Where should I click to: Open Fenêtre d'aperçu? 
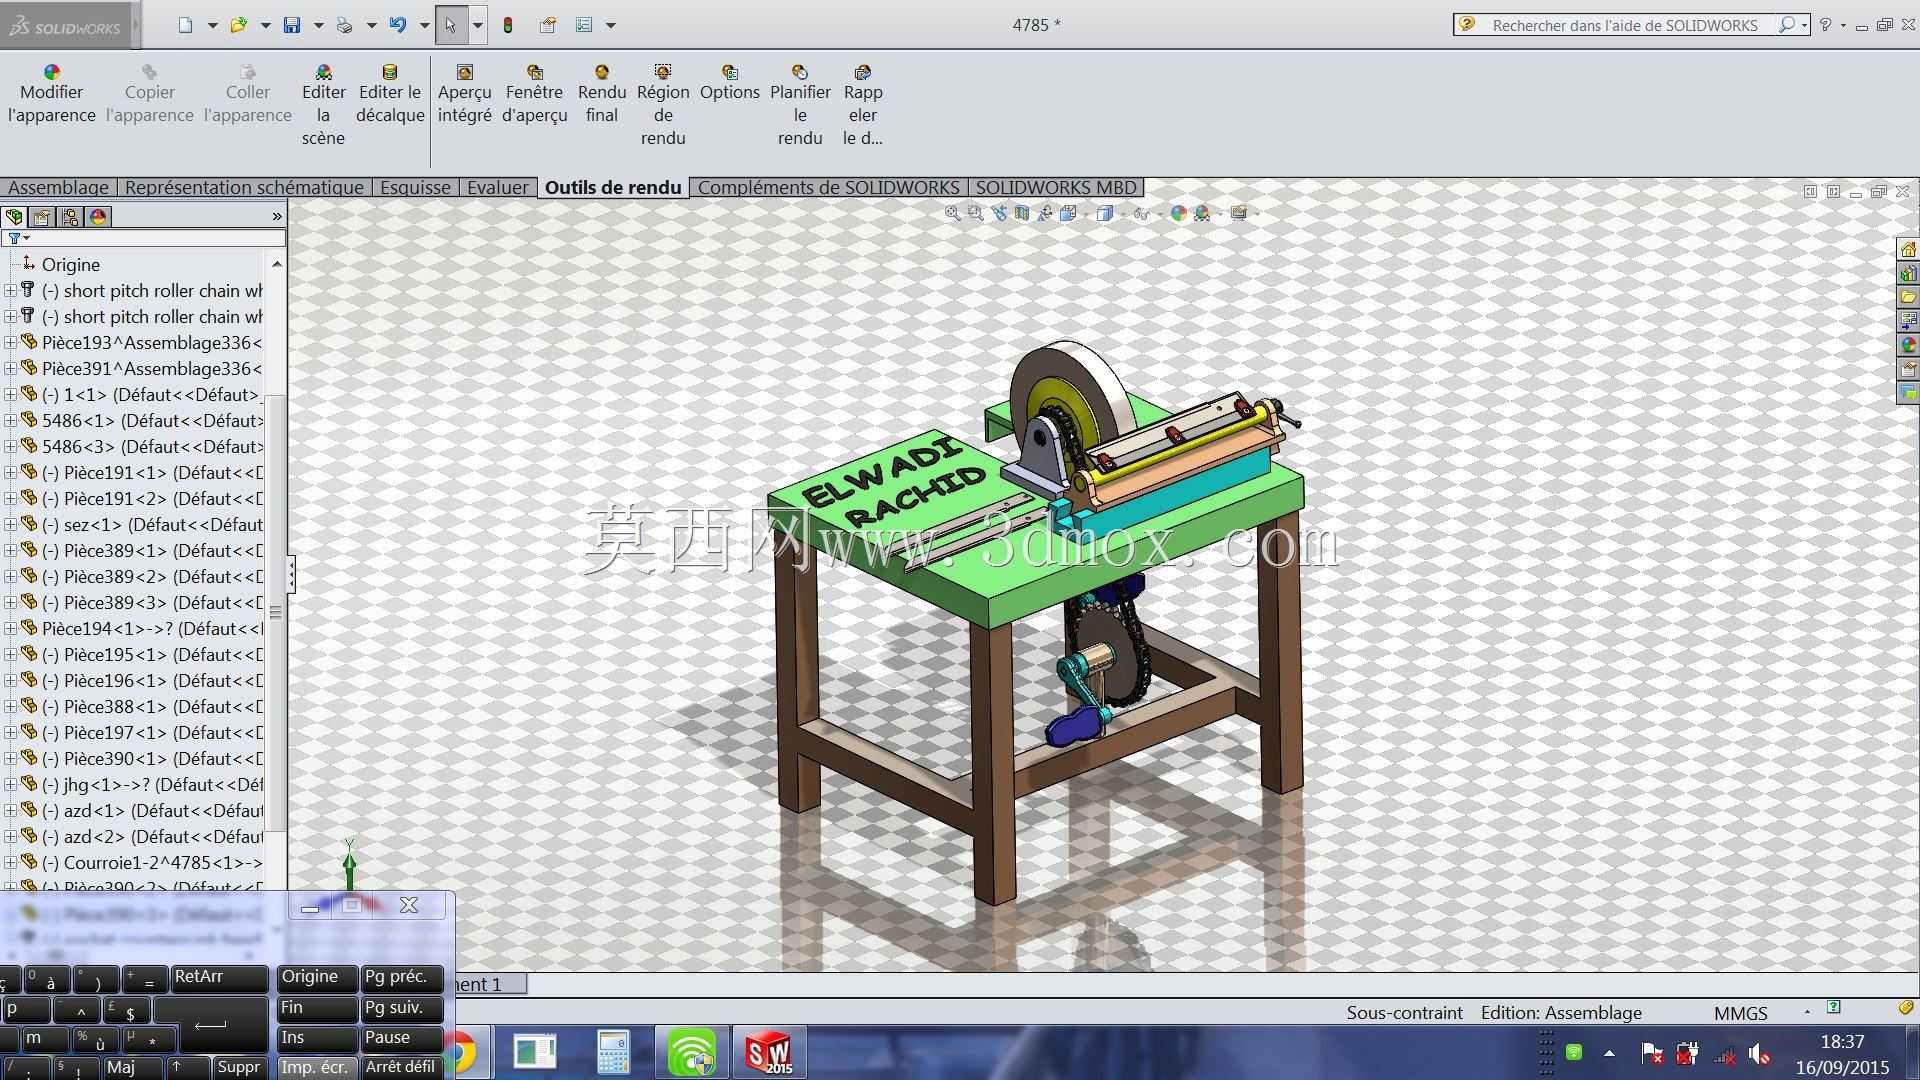click(x=535, y=94)
